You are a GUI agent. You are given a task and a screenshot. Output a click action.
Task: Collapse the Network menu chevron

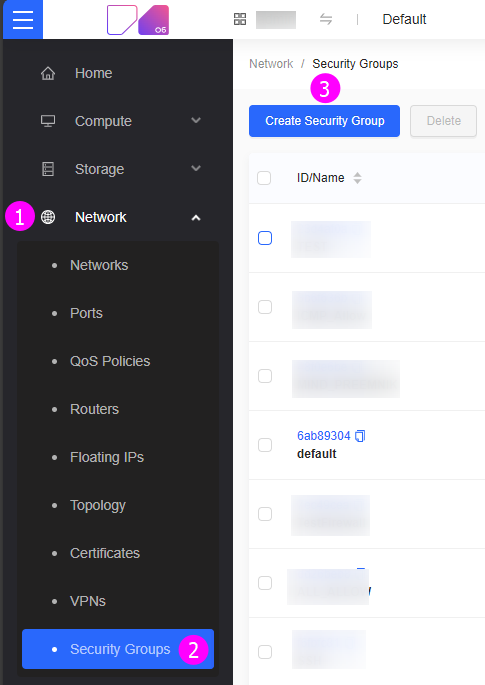(x=196, y=218)
